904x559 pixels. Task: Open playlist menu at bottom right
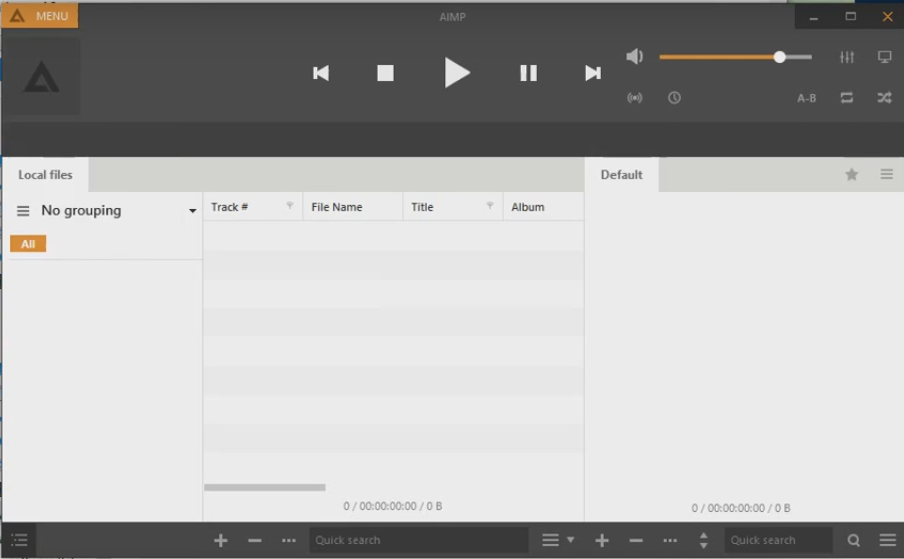tap(887, 541)
